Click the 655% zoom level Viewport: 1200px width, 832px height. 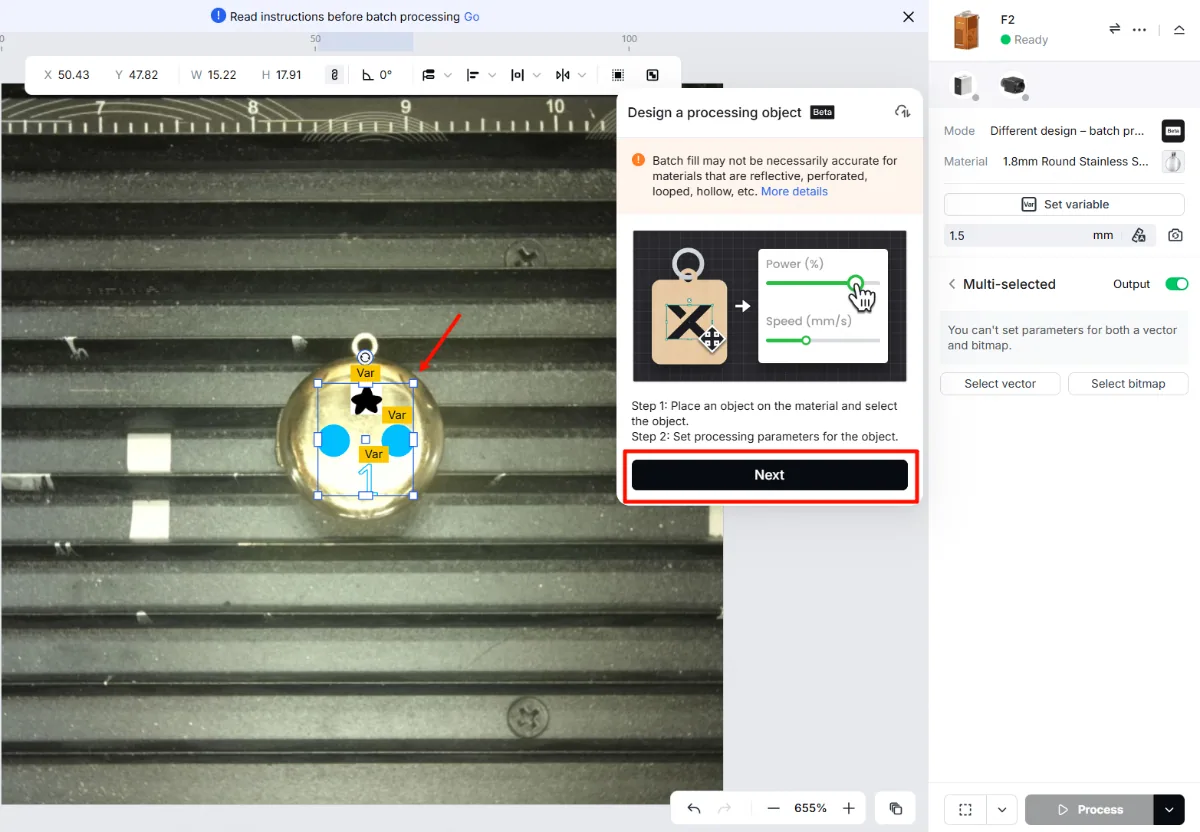(810, 808)
